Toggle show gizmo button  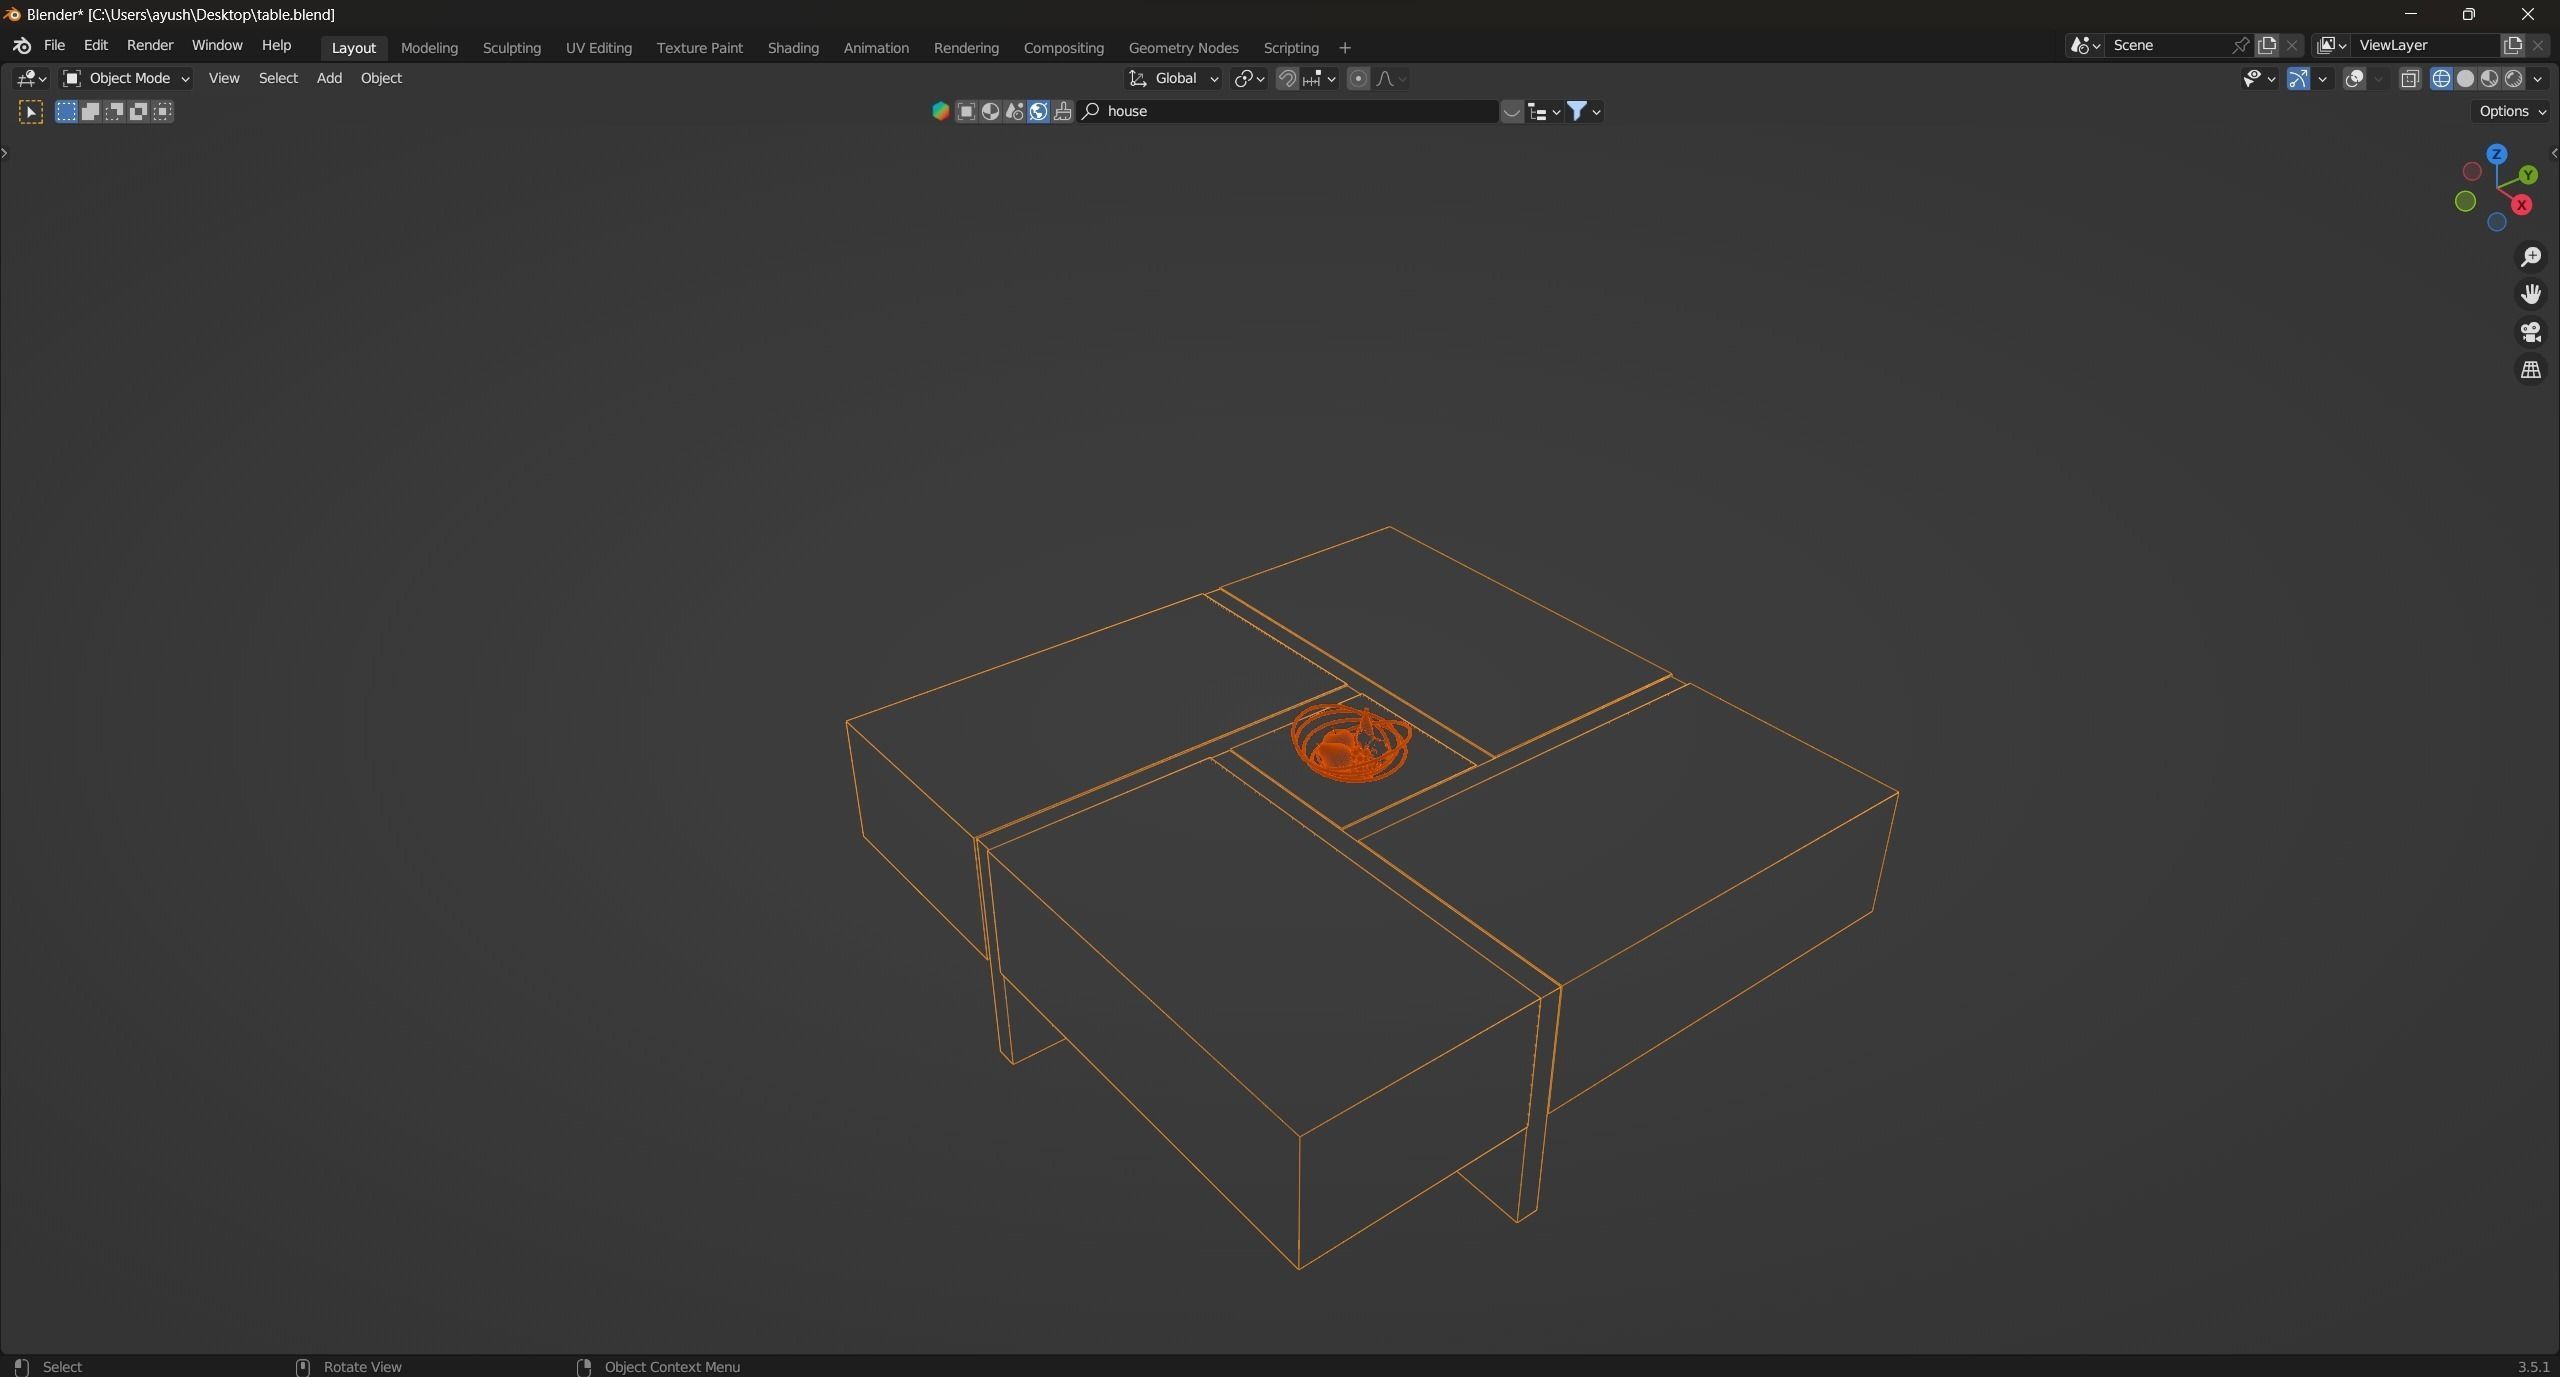point(2297,79)
